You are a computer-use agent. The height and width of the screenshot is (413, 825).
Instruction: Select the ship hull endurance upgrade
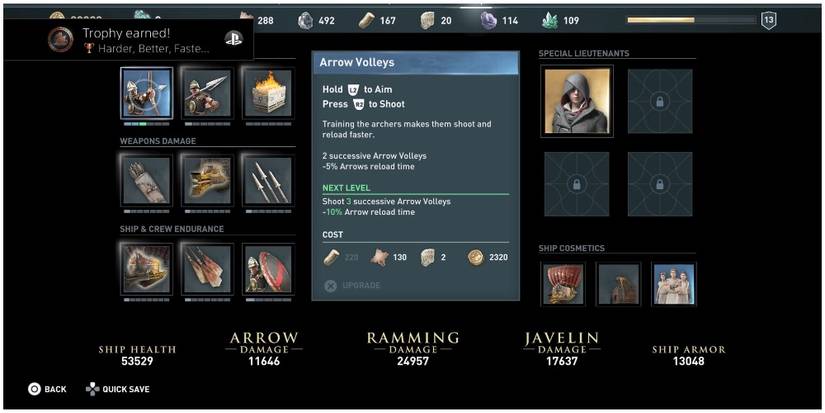tap(146, 268)
